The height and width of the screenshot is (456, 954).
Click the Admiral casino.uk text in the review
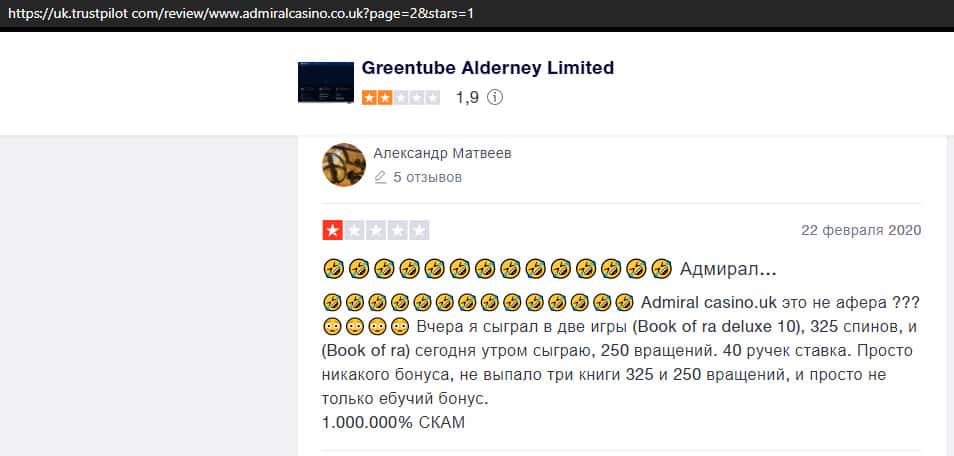click(x=709, y=302)
